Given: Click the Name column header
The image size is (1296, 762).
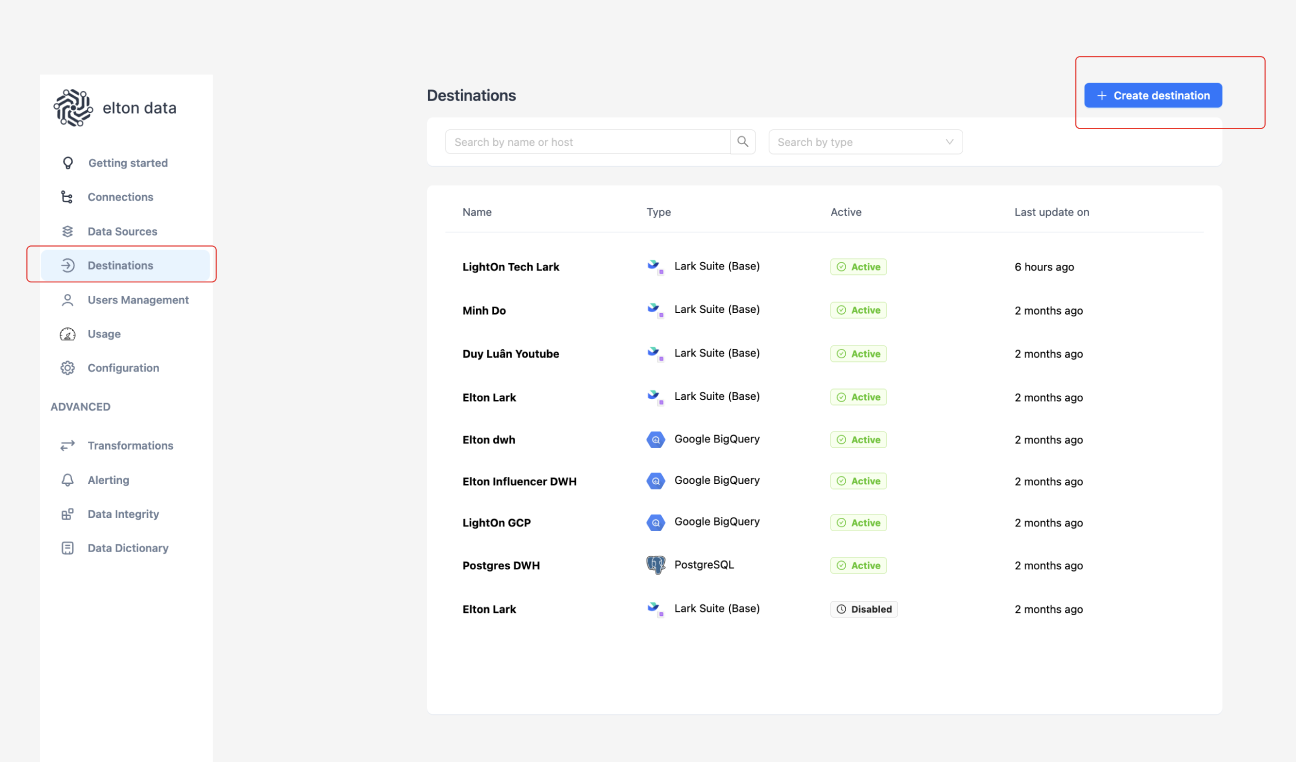Looking at the screenshot, I should click(x=477, y=212).
